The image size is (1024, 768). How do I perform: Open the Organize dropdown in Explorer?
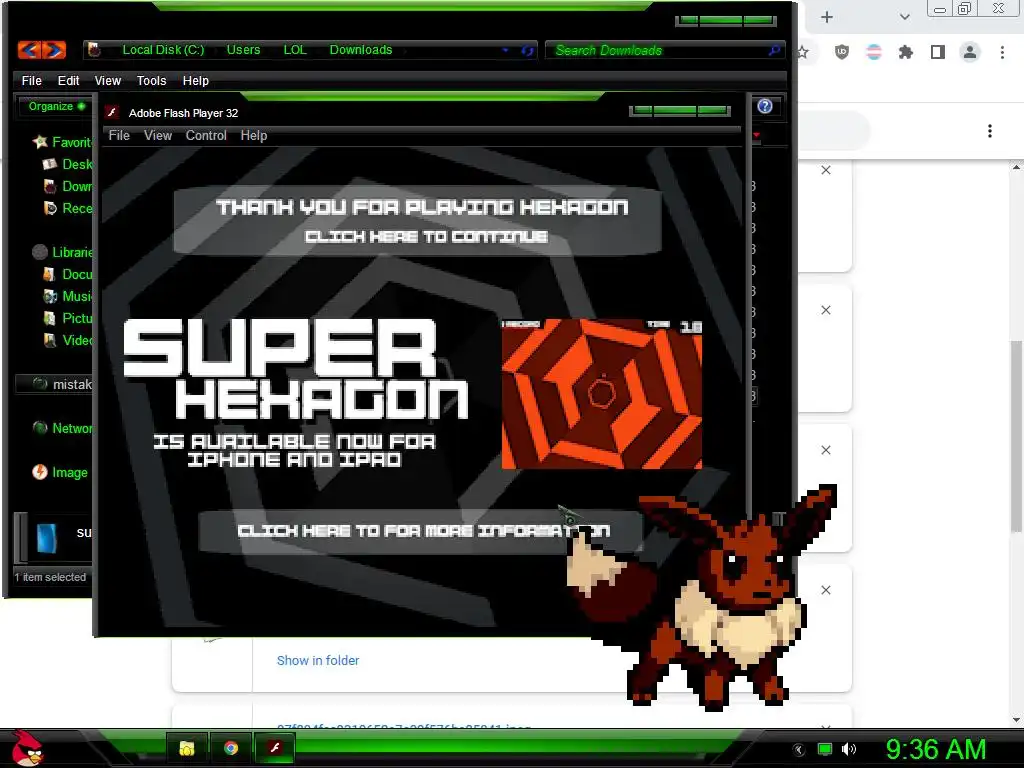[x=56, y=106]
